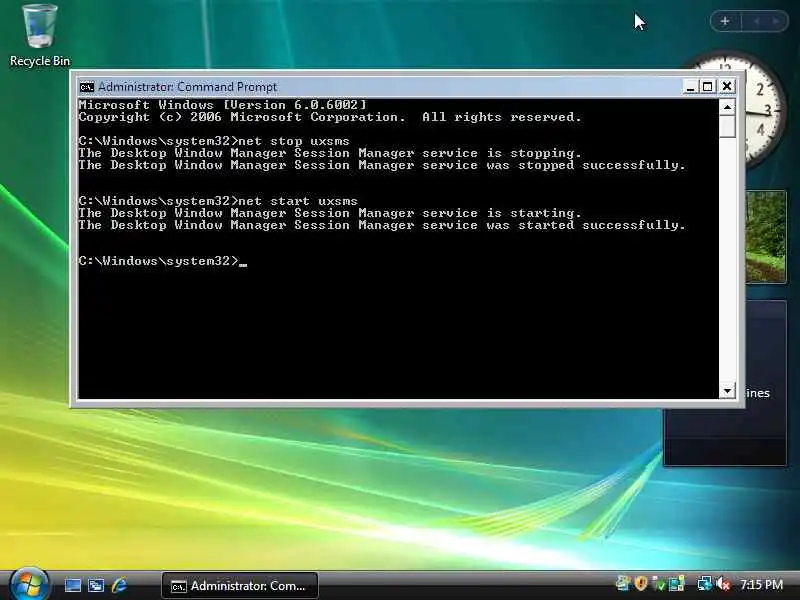Click Command Prompt scrollbar down arrow
This screenshot has width=800, height=600.
point(727,391)
